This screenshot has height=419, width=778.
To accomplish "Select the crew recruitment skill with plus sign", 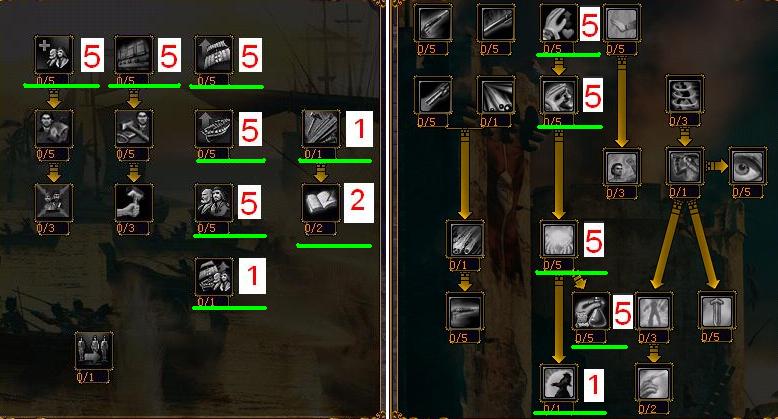I will click(x=54, y=54).
